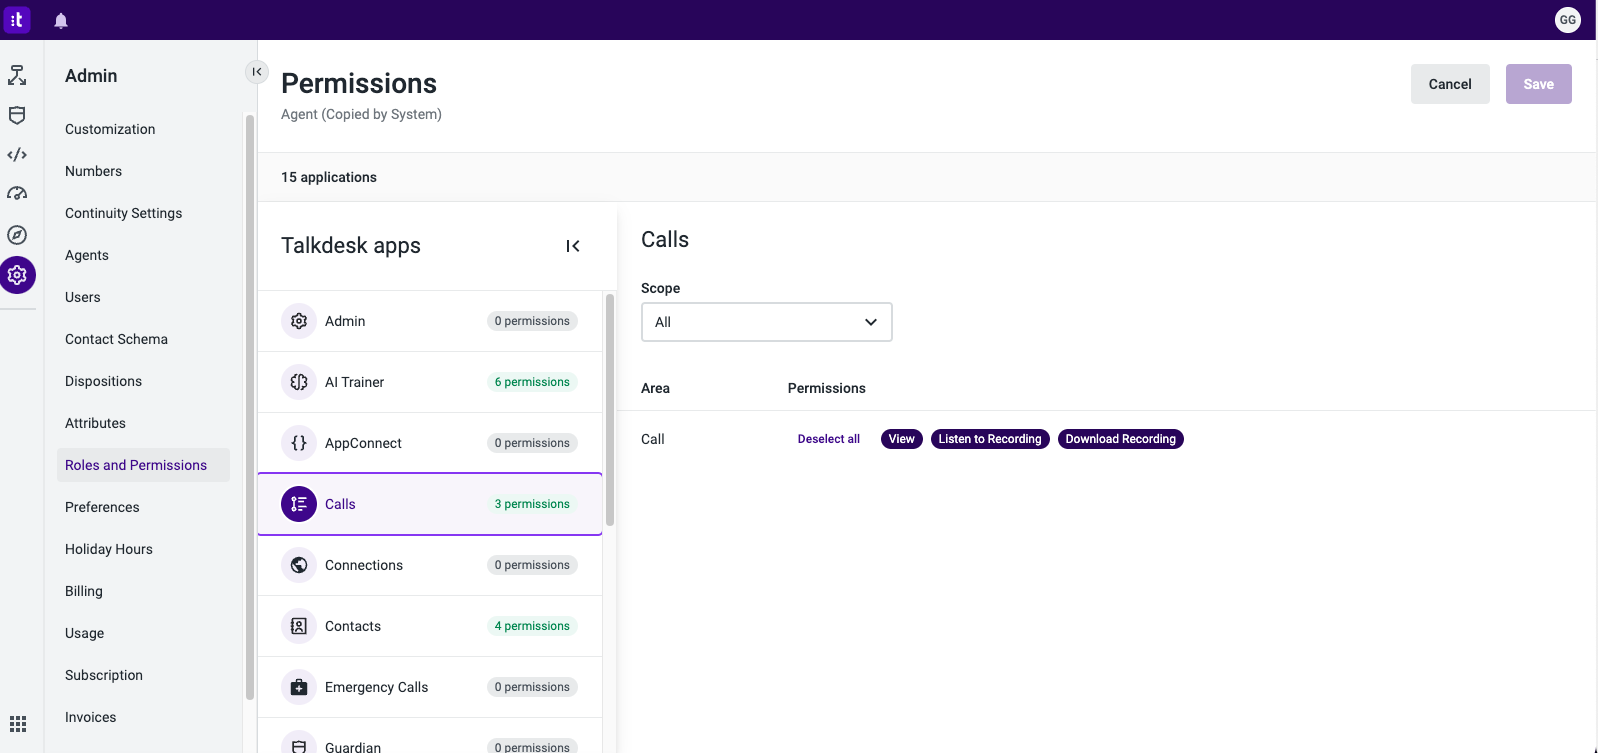The height and width of the screenshot is (753, 1598).
Task: Open the notifications bell
Action: (x=61, y=20)
